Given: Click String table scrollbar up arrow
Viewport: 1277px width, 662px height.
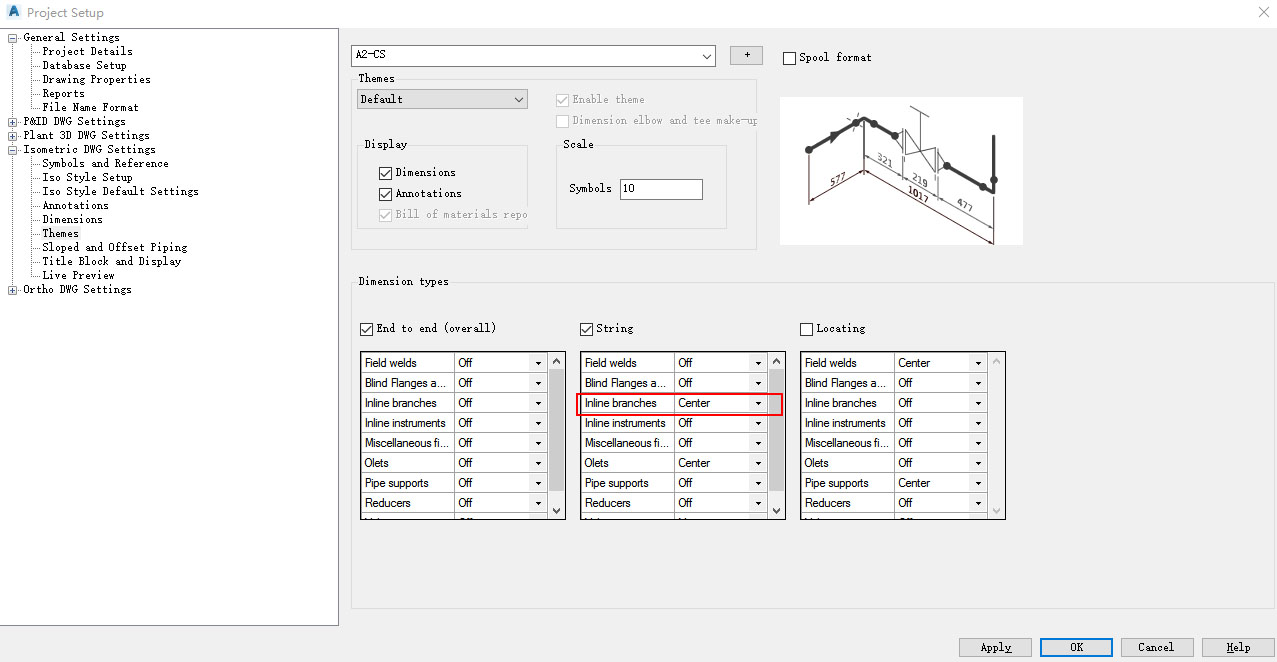Looking at the screenshot, I should [x=777, y=361].
